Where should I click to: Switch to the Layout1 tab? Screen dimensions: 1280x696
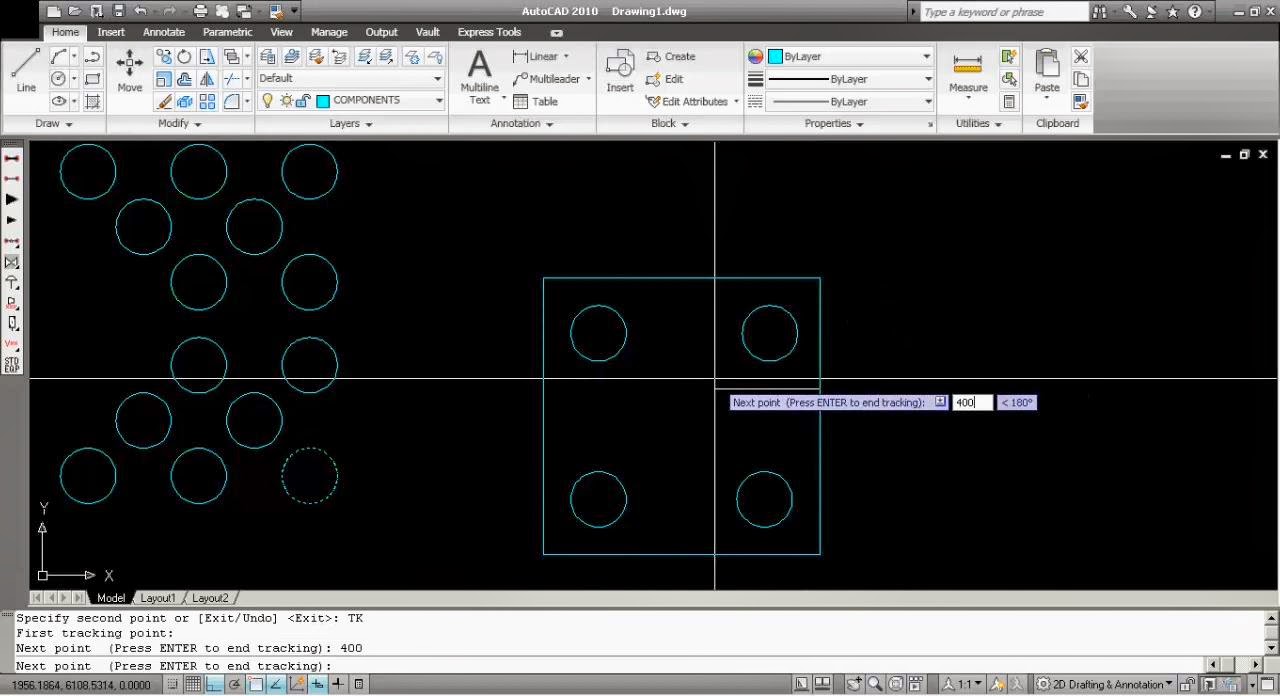157,597
